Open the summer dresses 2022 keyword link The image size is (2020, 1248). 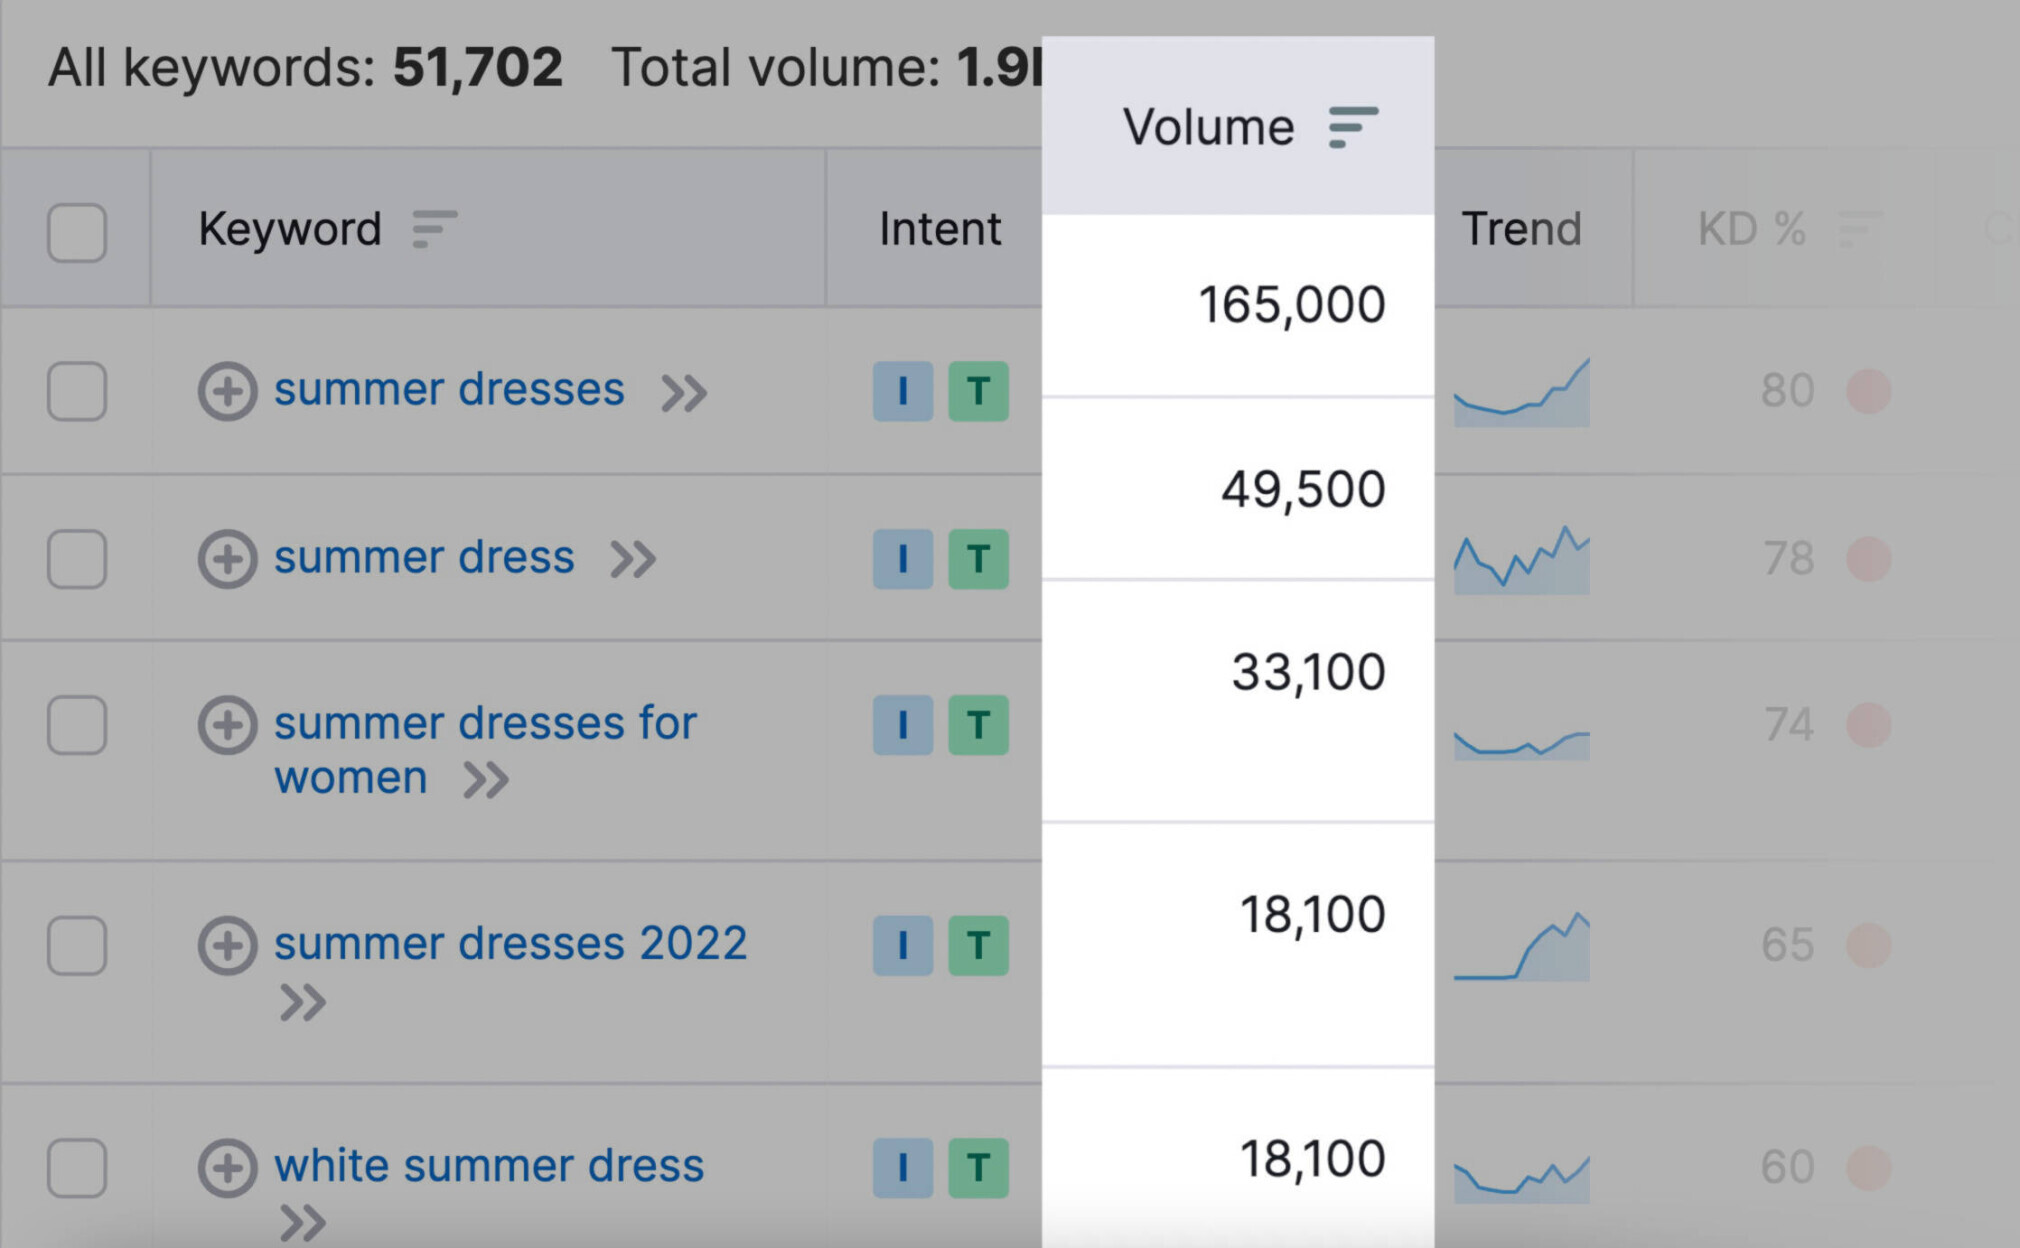[510, 943]
